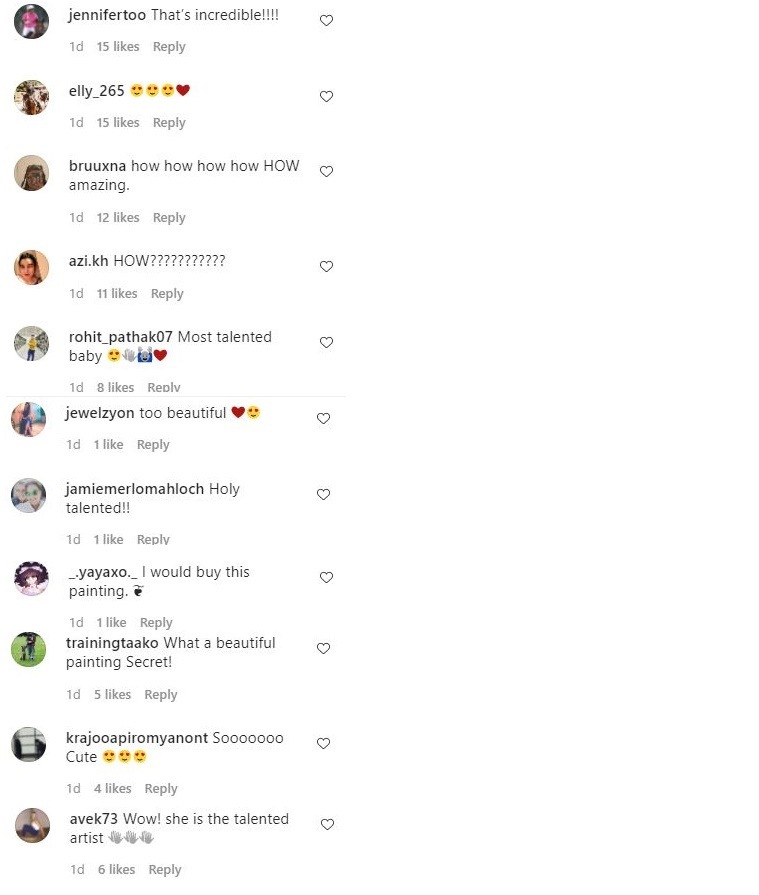View the 6 likes on avek73's comment
Viewport: 759px width, 895px height.
(x=116, y=869)
